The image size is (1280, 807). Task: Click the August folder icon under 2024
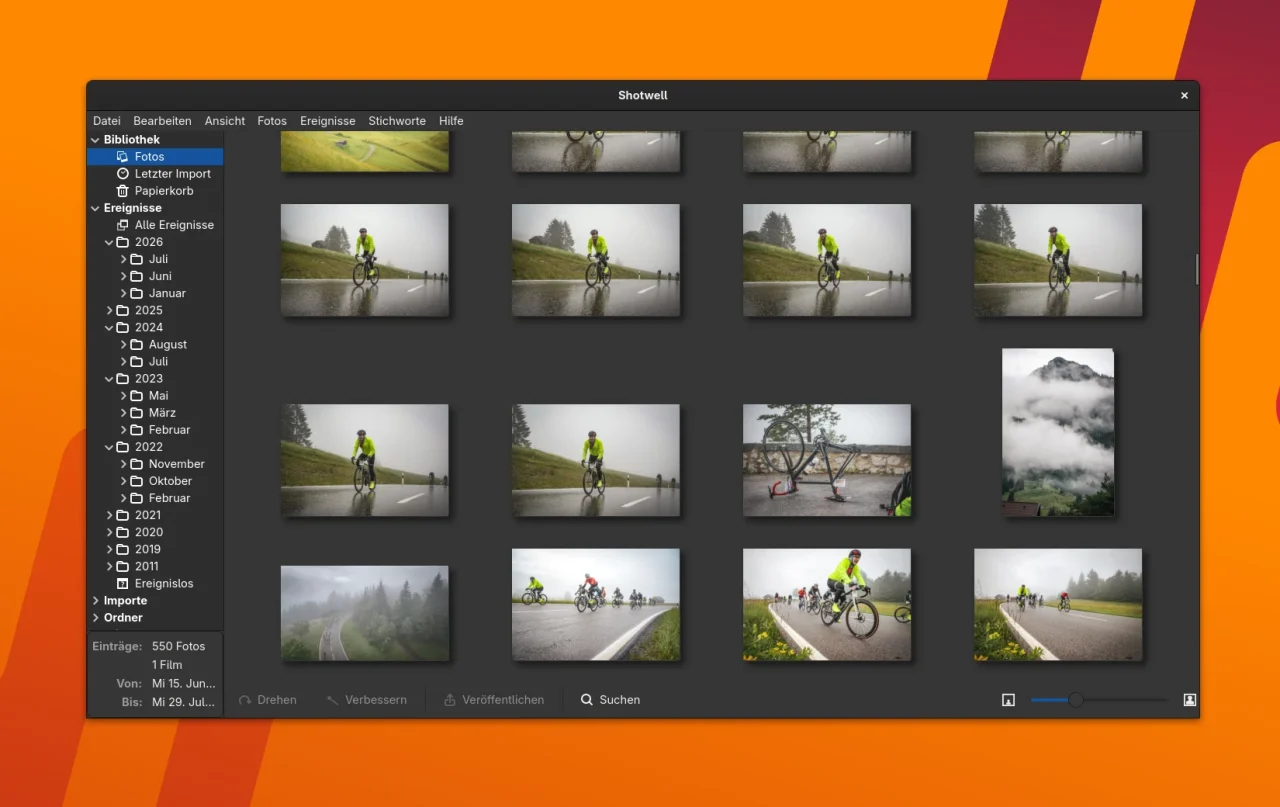(x=136, y=344)
